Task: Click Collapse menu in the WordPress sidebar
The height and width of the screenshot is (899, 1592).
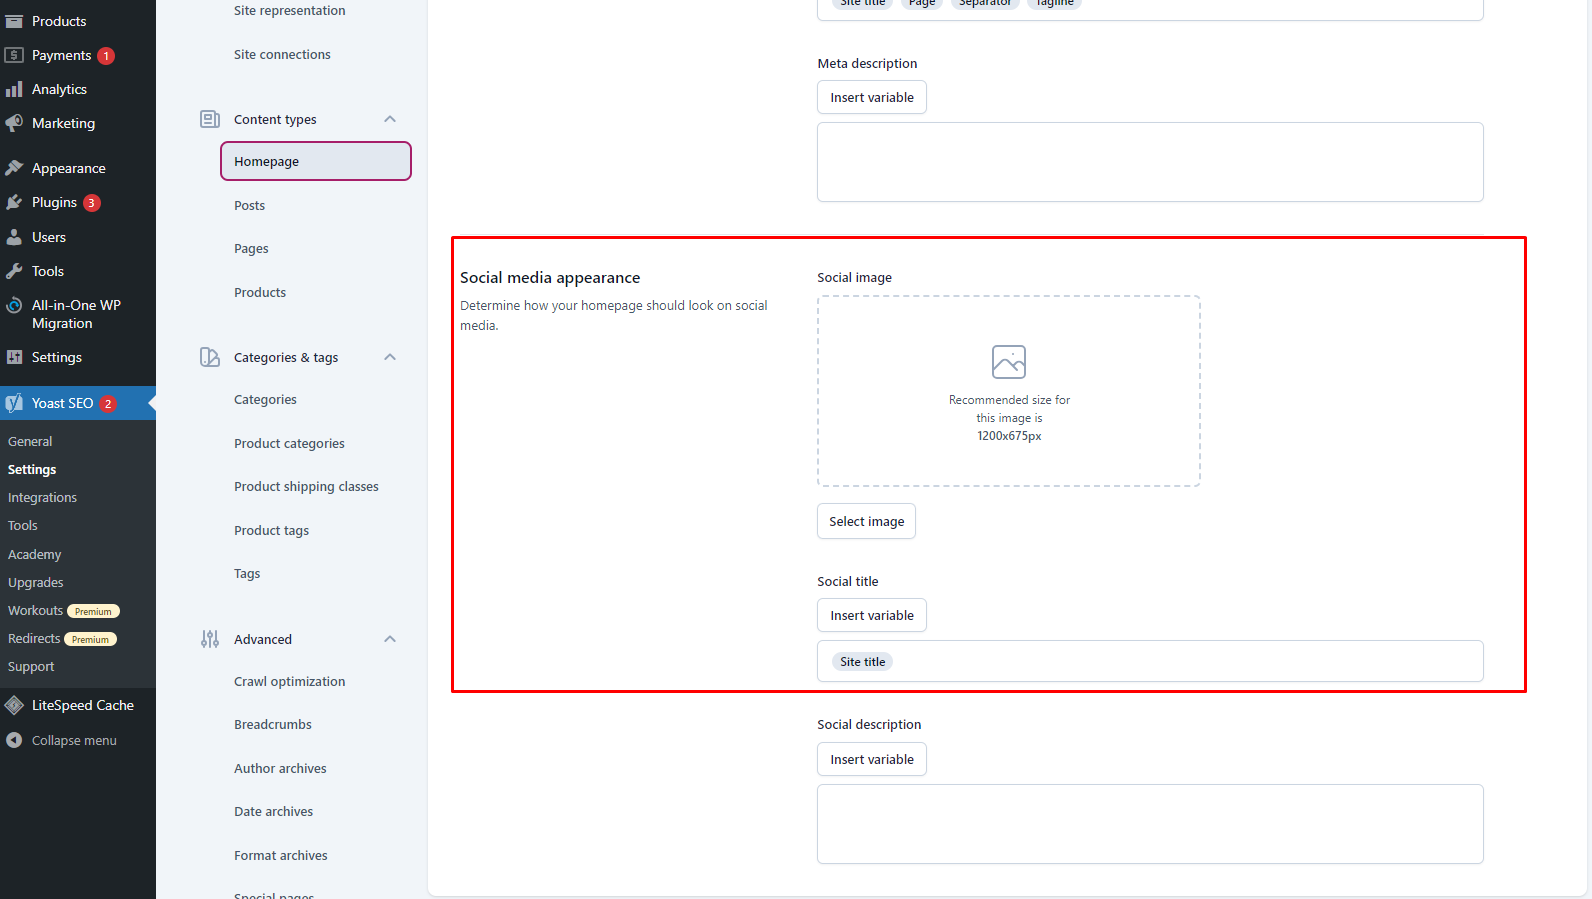Action: pyautogui.click(x=73, y=740)
